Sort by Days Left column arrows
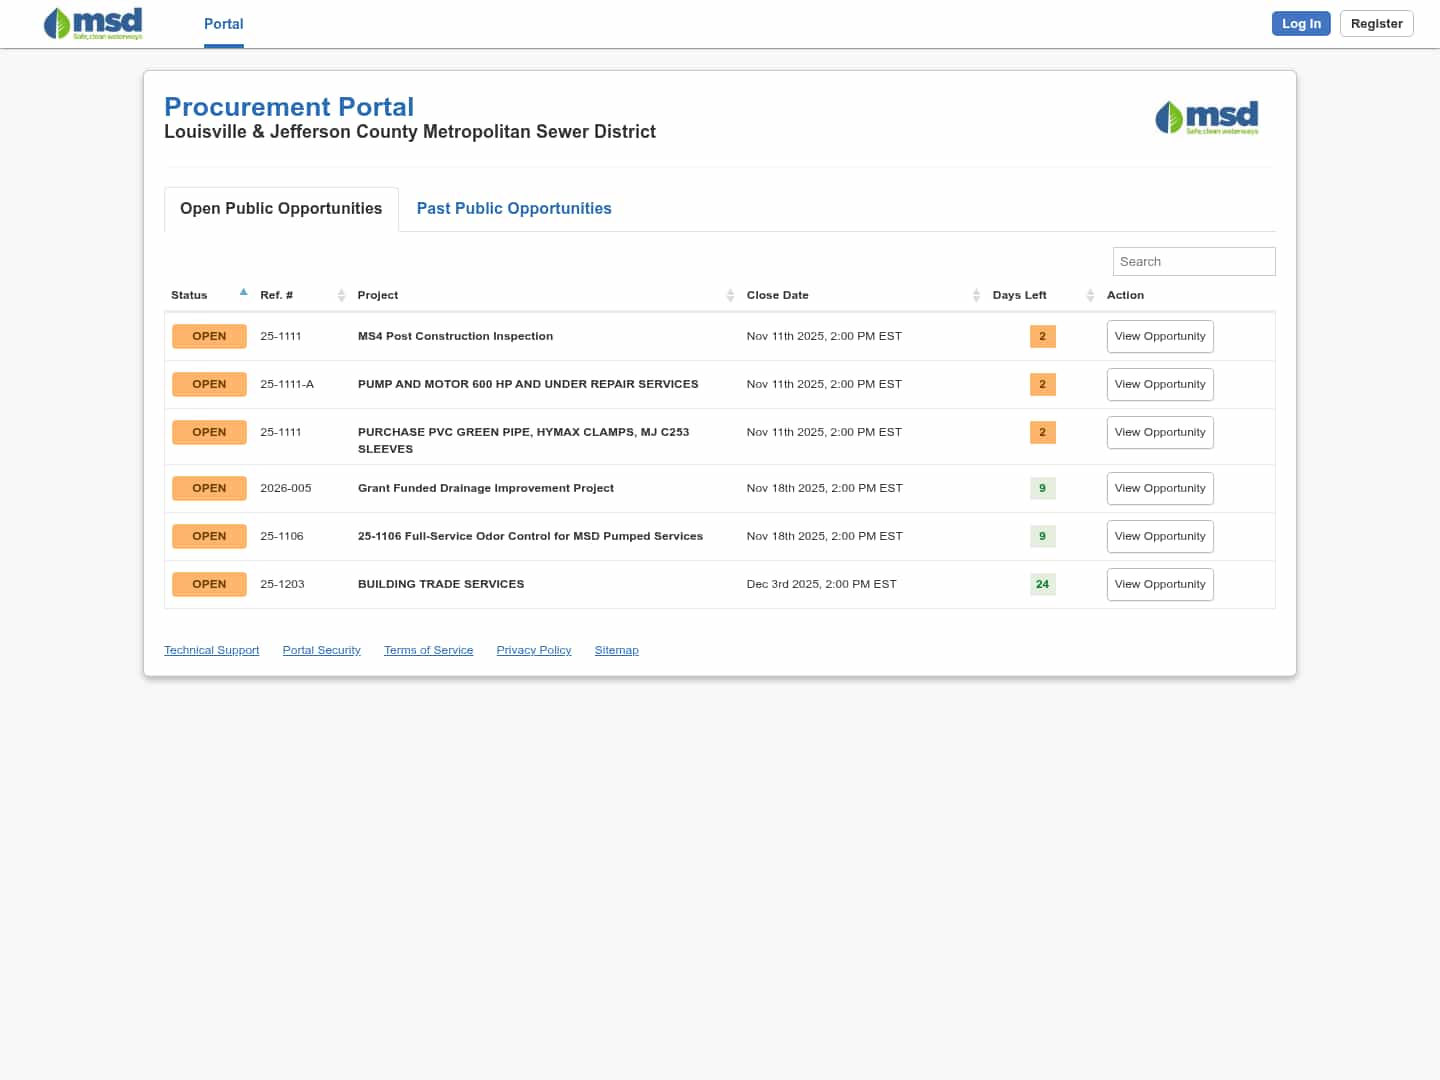1440x1080 pixels. click(x=1090, y=295)
